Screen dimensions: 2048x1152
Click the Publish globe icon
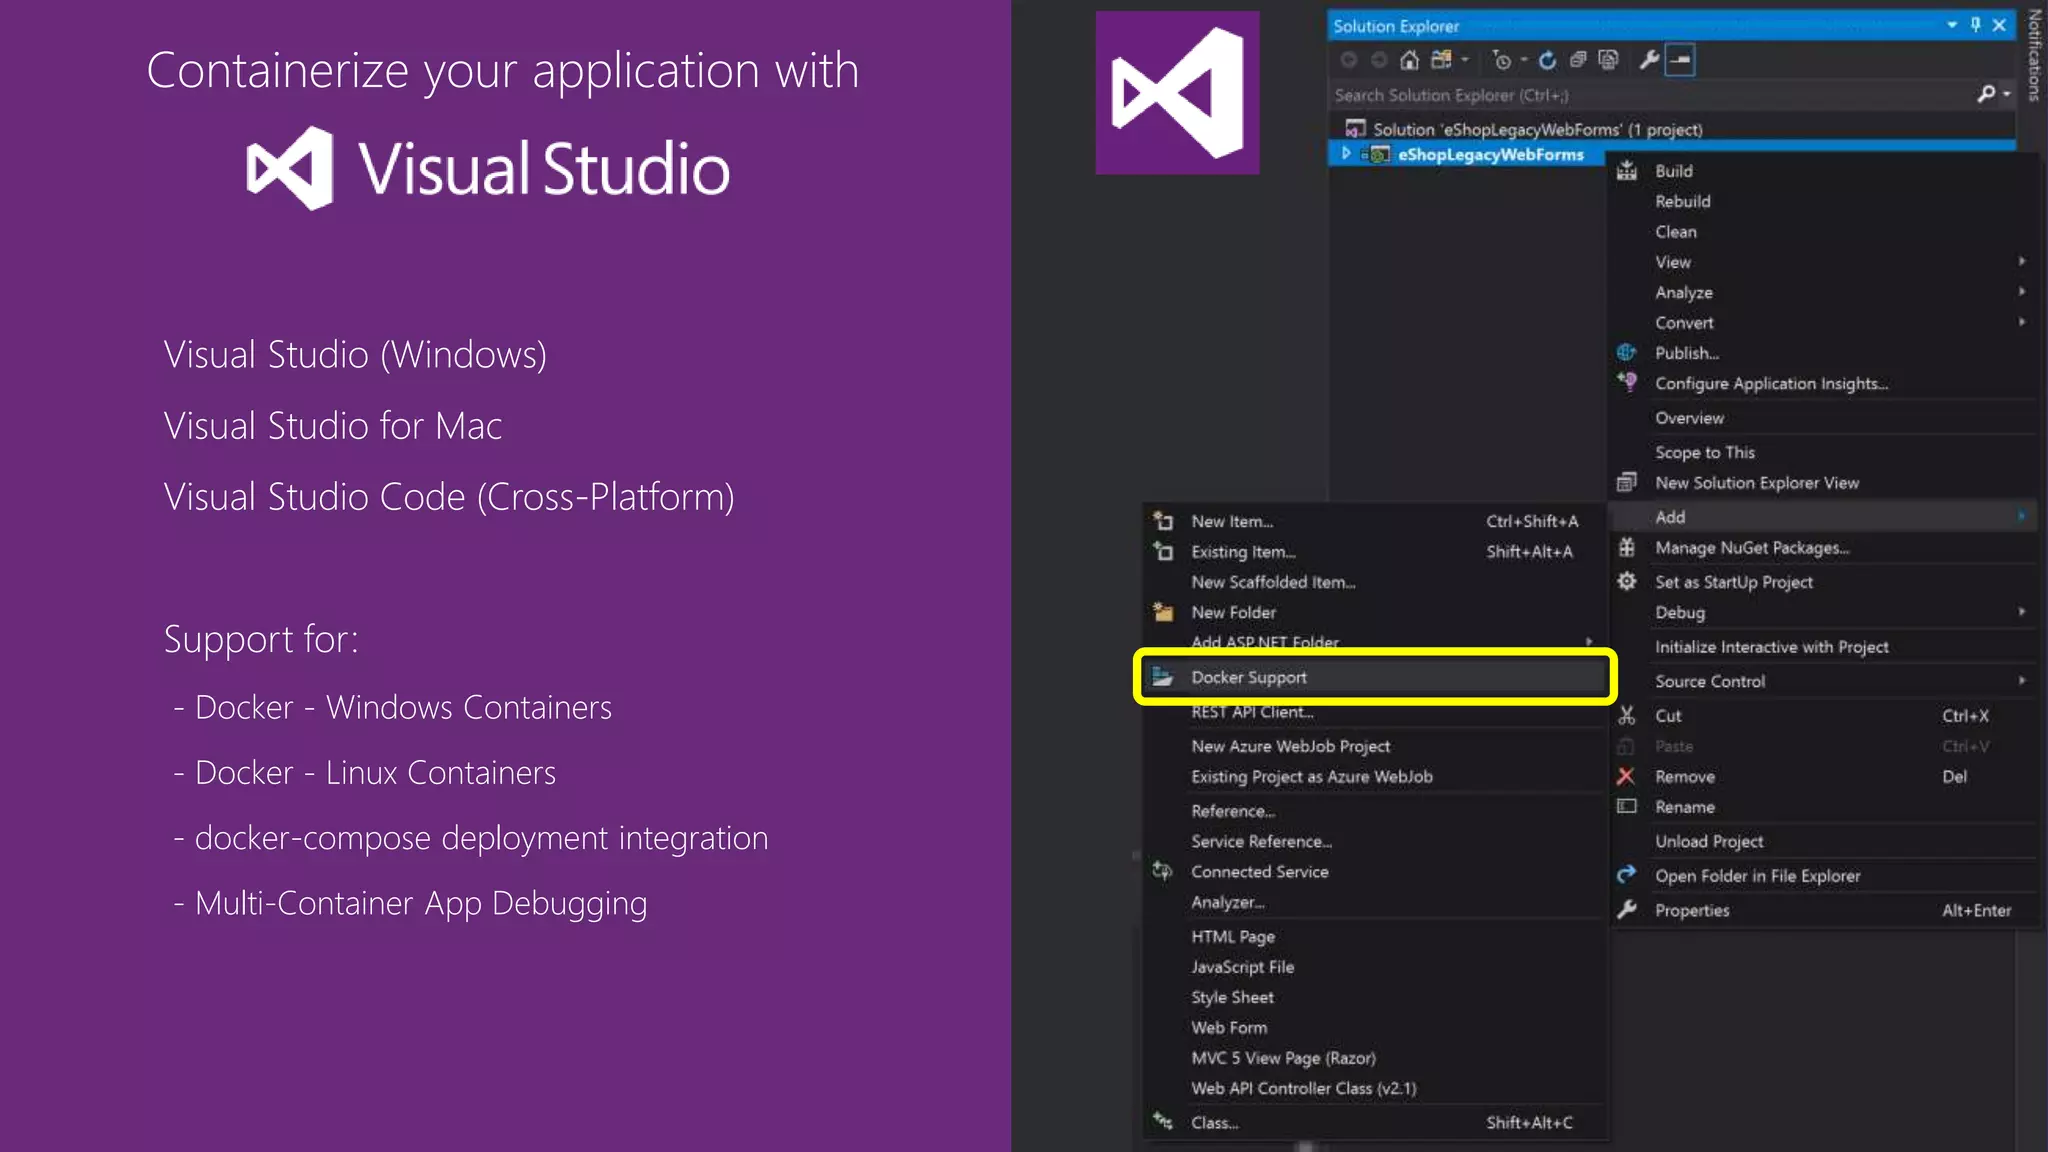tap(1627, 352)
